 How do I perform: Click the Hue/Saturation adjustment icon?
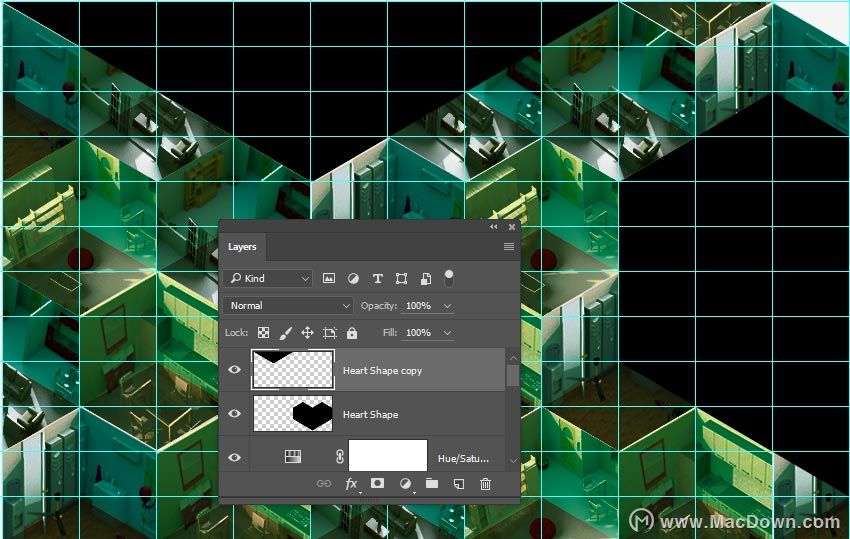pos(293,457)
